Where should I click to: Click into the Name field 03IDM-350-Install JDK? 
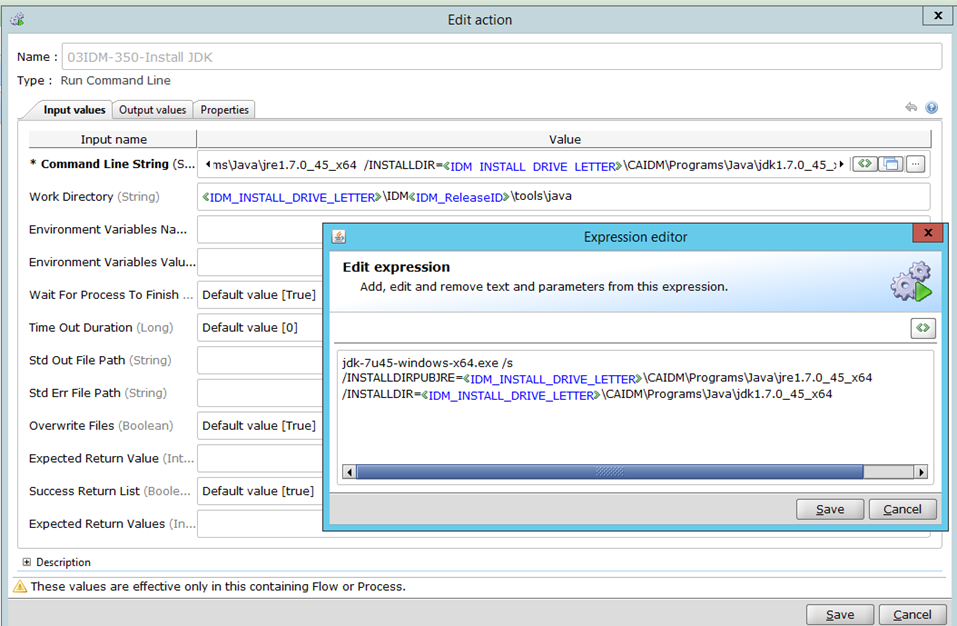(x=500, y=57)
